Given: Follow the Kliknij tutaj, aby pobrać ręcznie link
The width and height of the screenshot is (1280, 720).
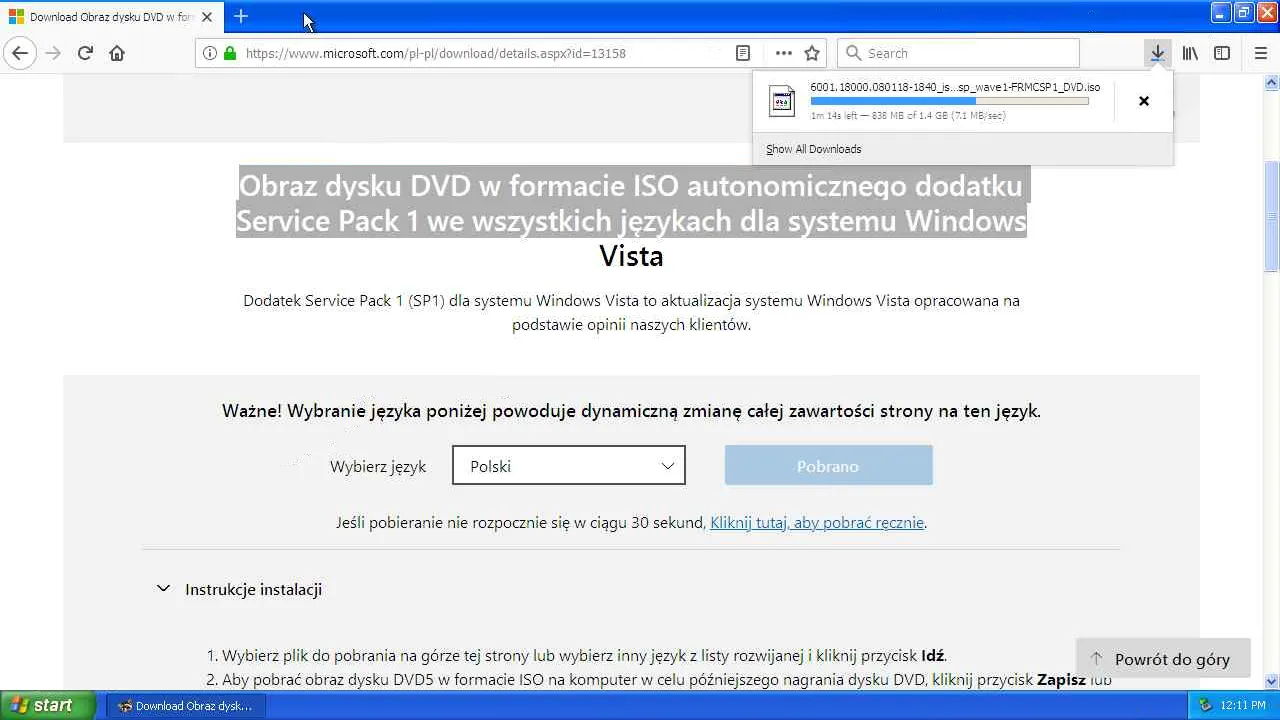Looking at the screenshot, I should click(817, 522).
